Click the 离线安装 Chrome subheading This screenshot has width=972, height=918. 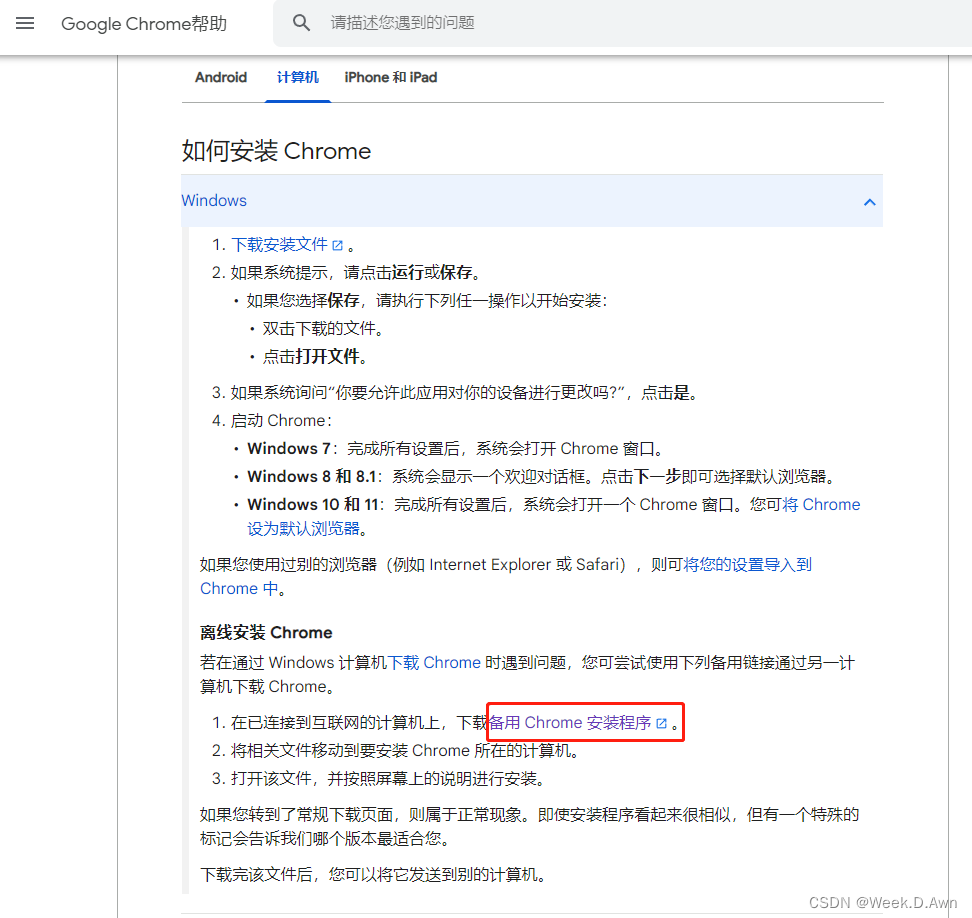pyautogui.click(x=266, y=632)
